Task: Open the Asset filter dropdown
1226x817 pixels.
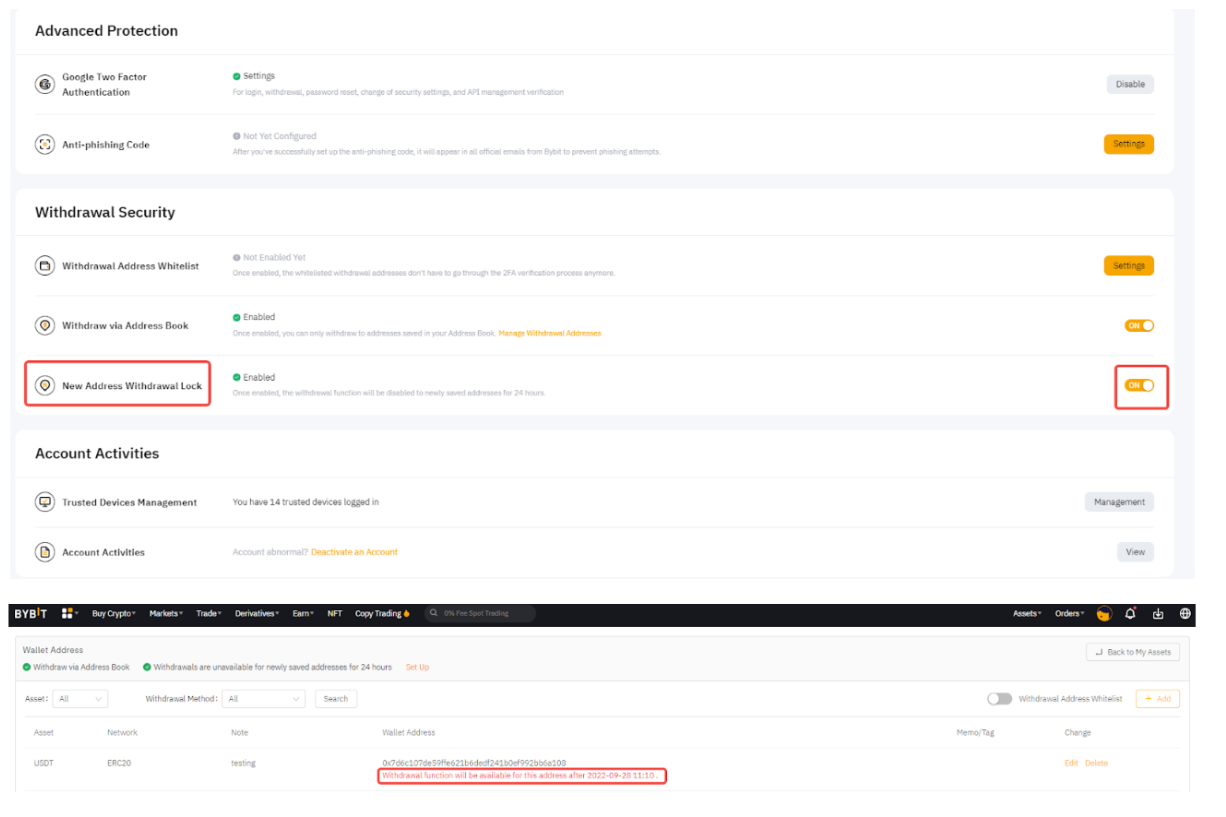Action: [x=79, y=699]
